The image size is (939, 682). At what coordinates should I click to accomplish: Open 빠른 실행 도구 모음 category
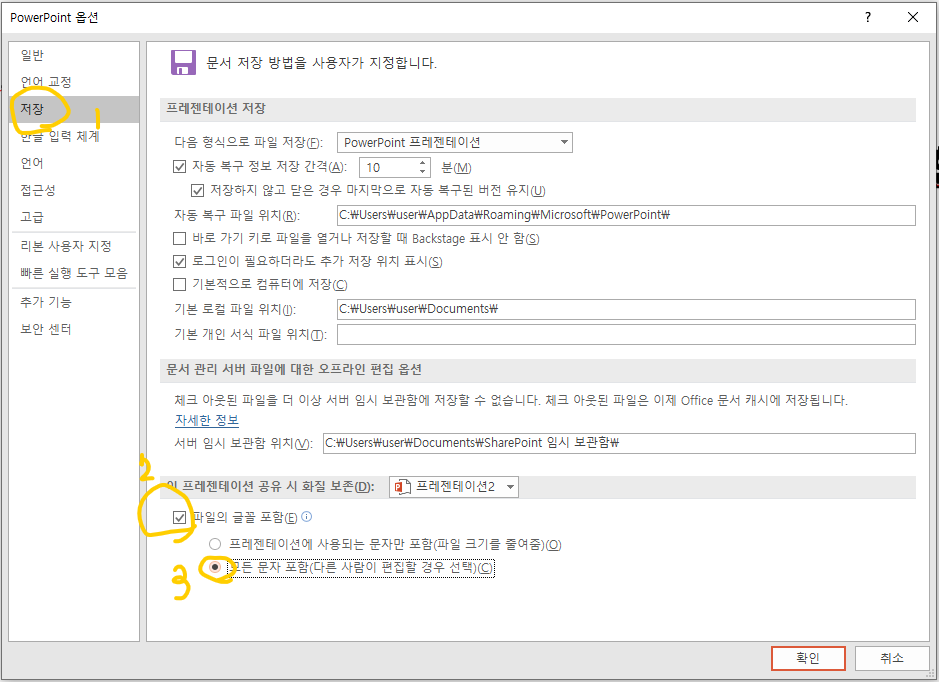74,273
